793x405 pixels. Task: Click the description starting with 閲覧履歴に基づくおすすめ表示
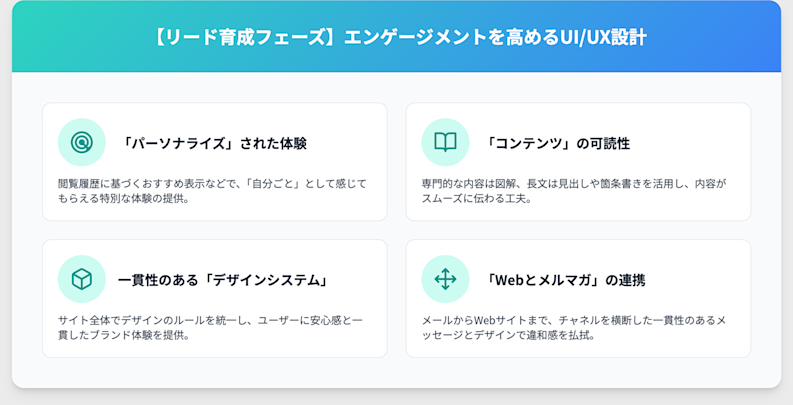pos(213,191)
